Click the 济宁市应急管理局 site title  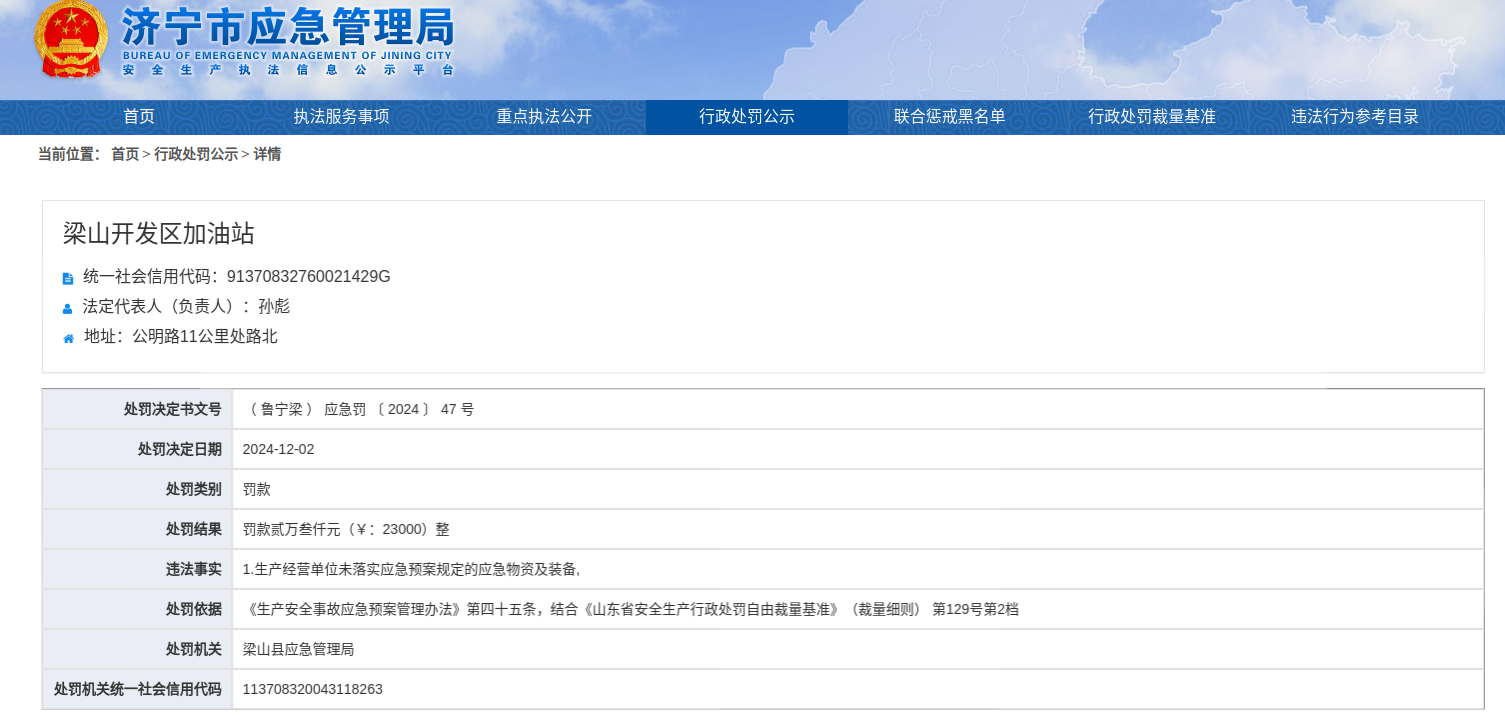tap(288, 25)
